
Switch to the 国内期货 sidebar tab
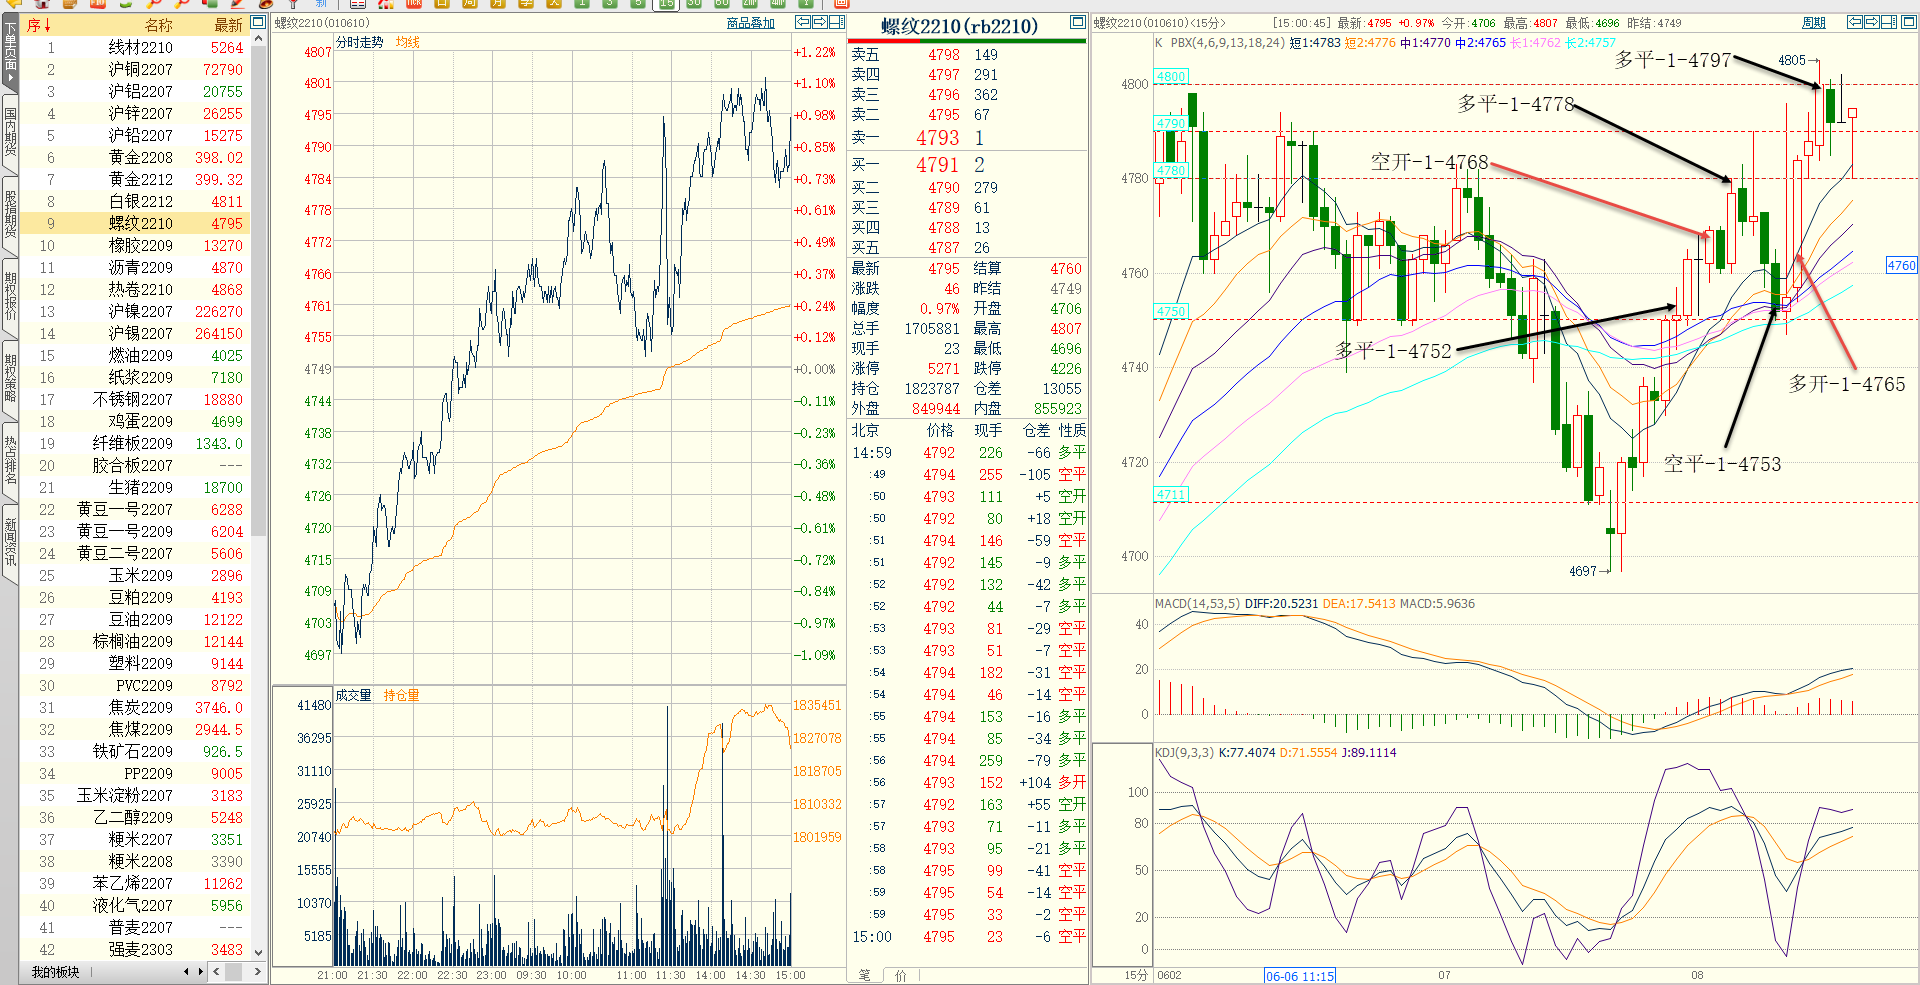point(10,132)
